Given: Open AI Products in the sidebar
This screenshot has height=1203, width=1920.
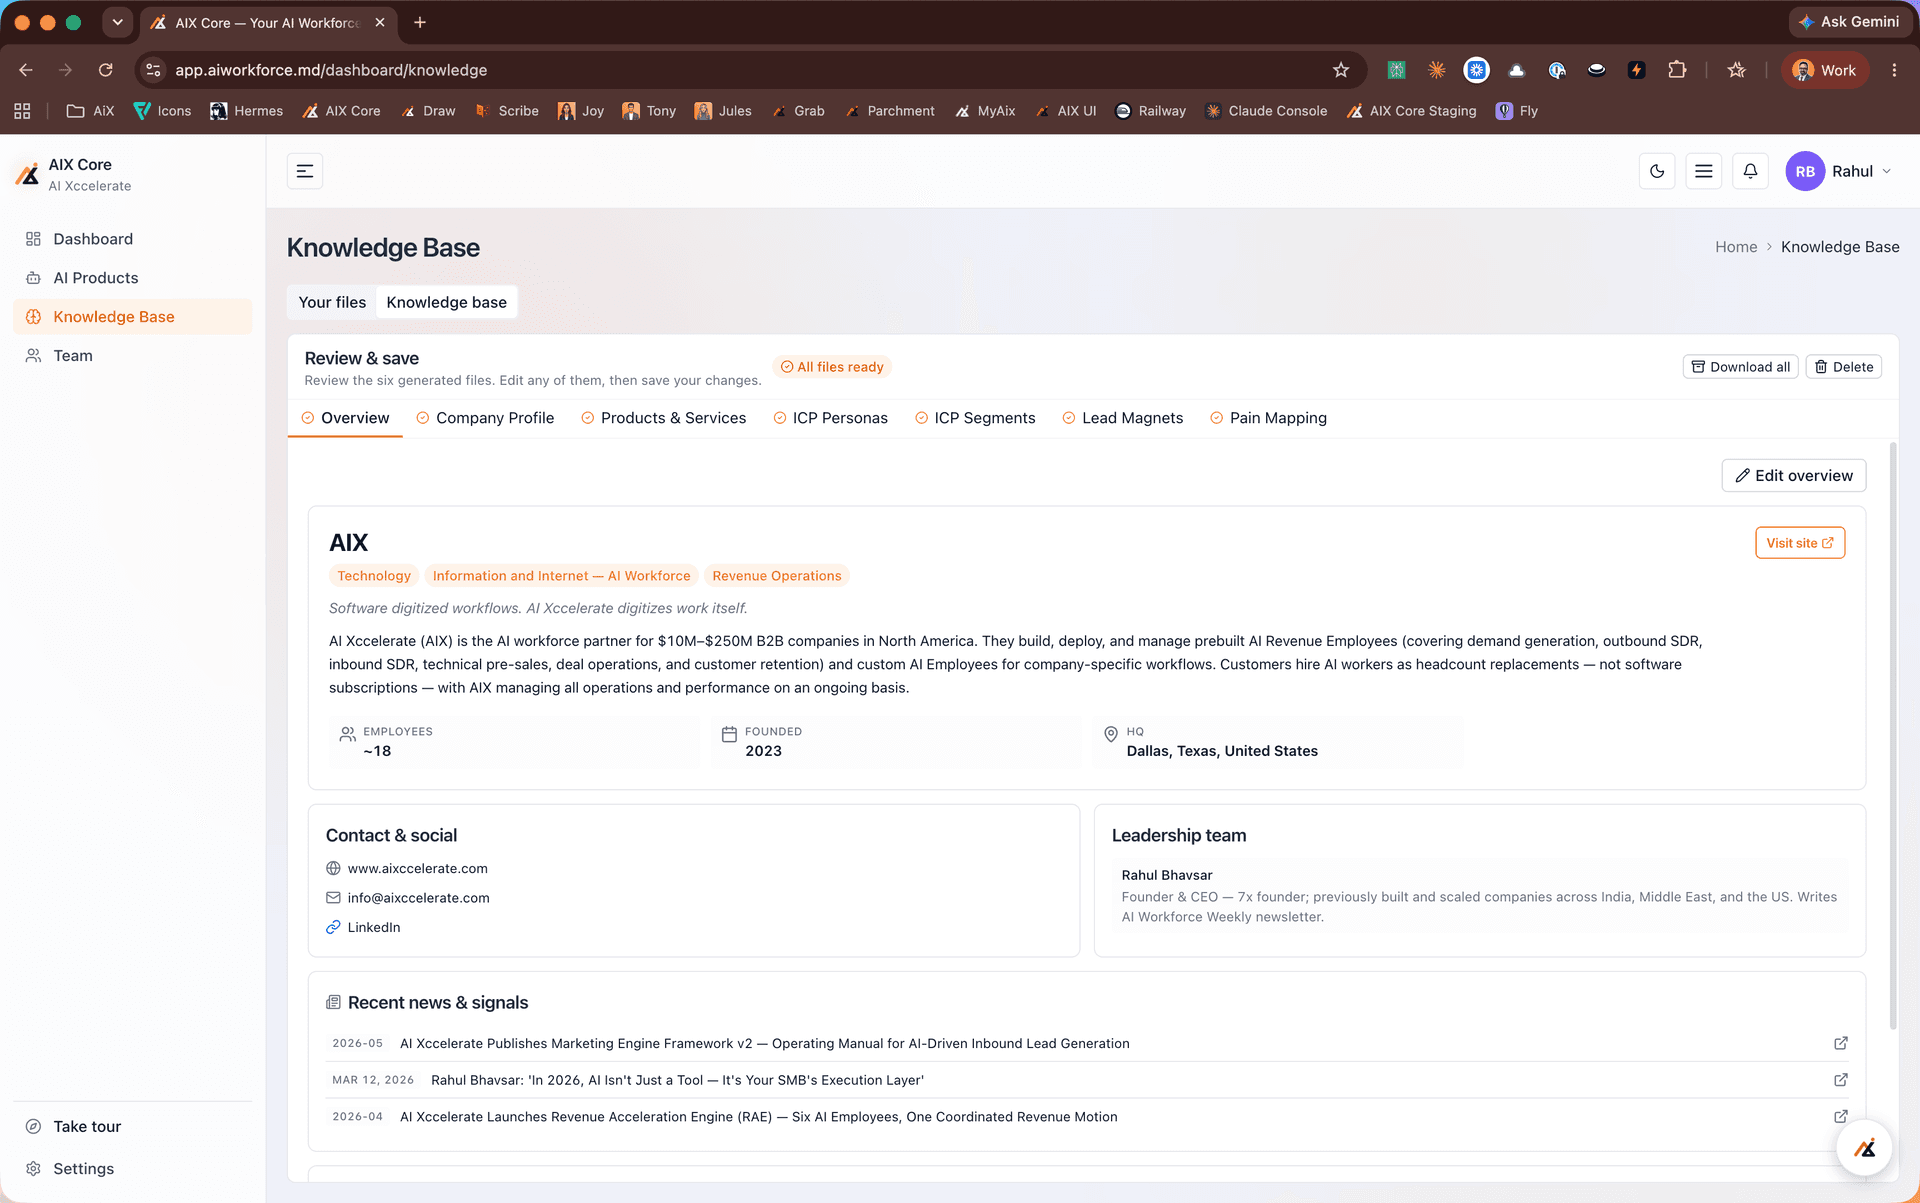Looking at the screenshot, I should (x=96, y=278).
